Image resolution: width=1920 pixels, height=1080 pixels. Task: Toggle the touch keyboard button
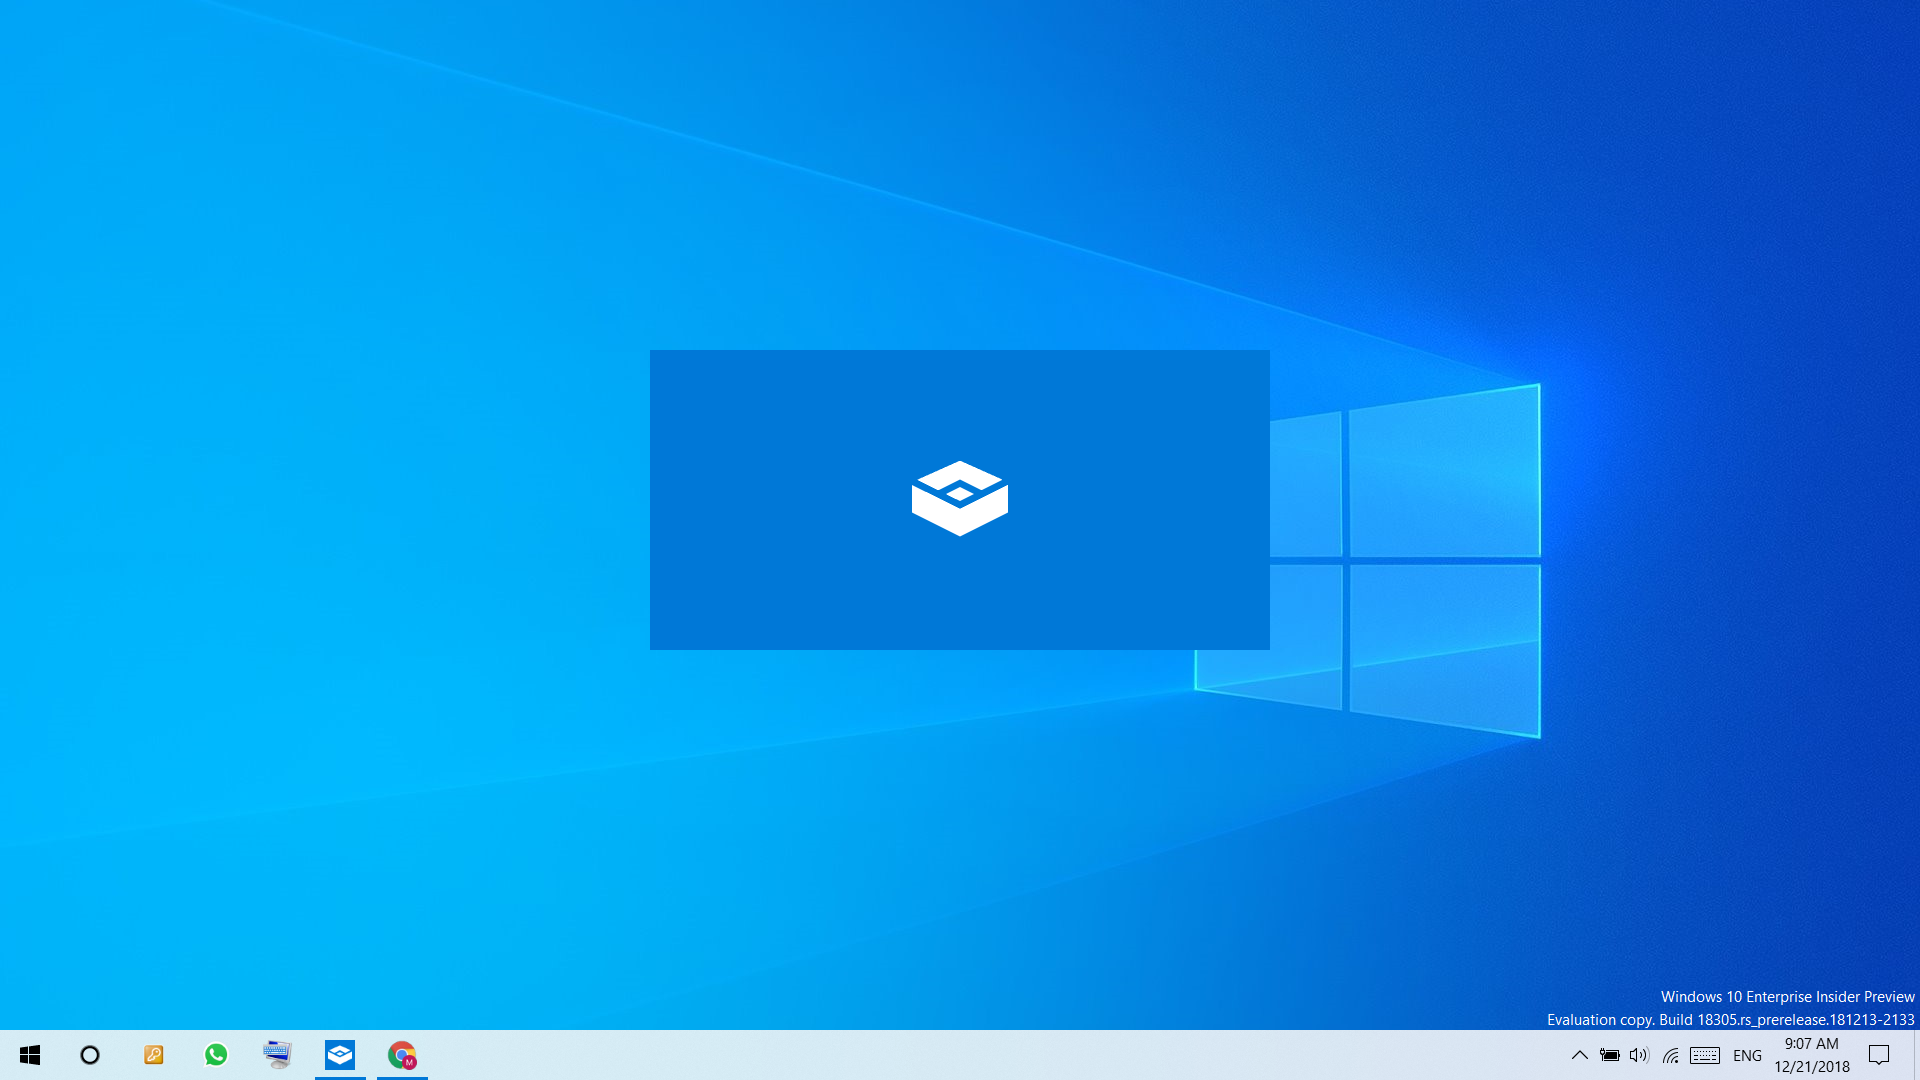pos(1705,1055)
